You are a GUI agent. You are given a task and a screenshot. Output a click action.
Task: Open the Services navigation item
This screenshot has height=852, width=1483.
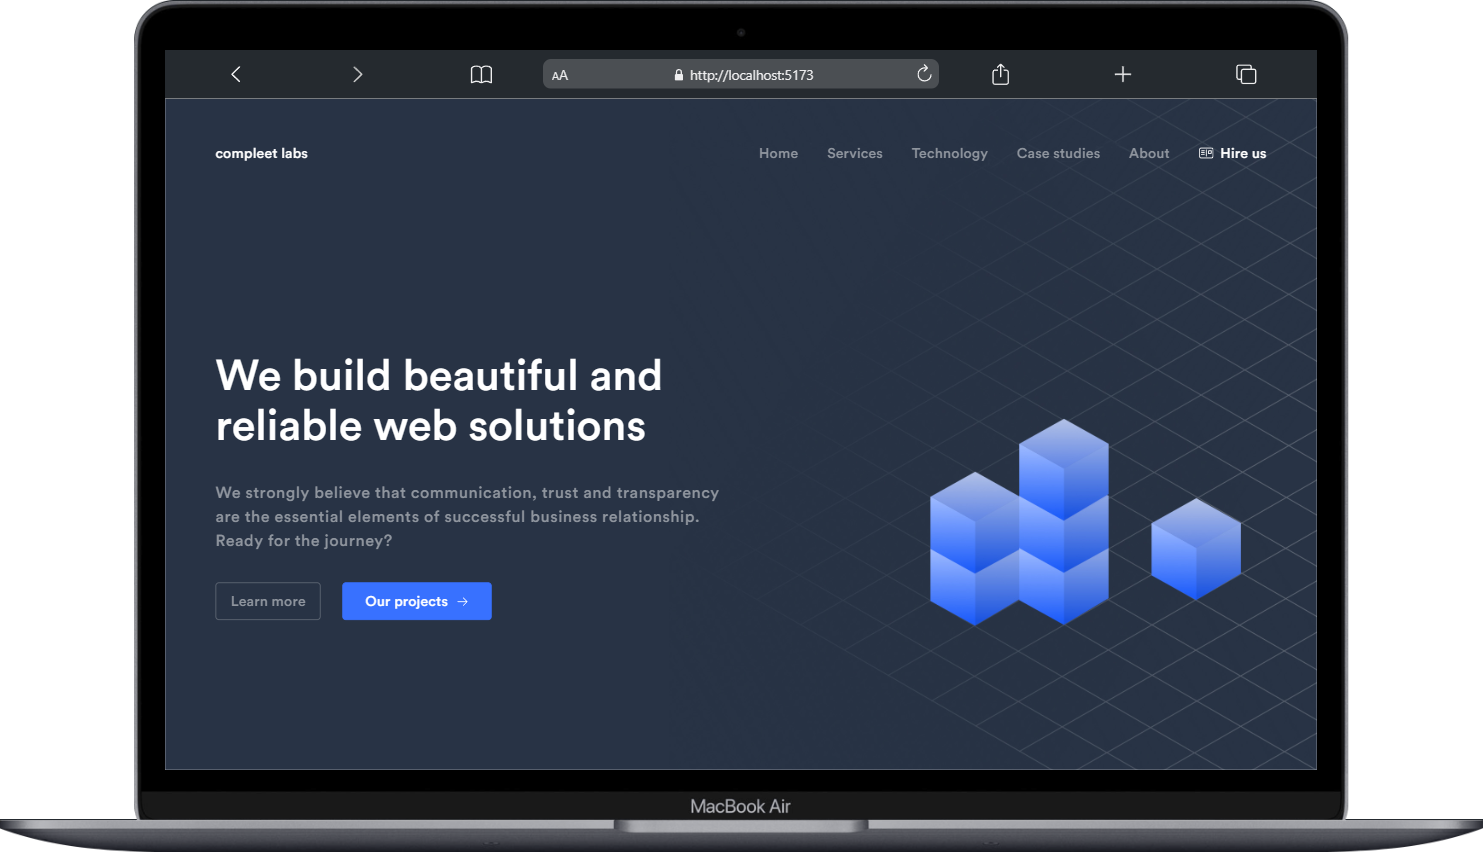(x=854, y=153)
